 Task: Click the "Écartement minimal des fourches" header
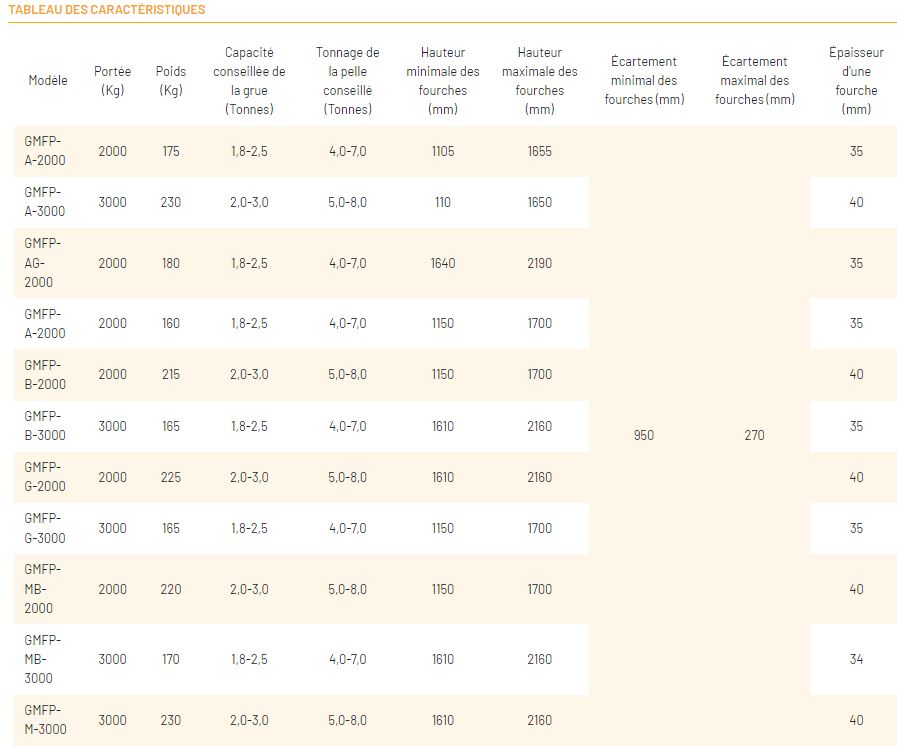pyautogui.click(x=644, y=80)
